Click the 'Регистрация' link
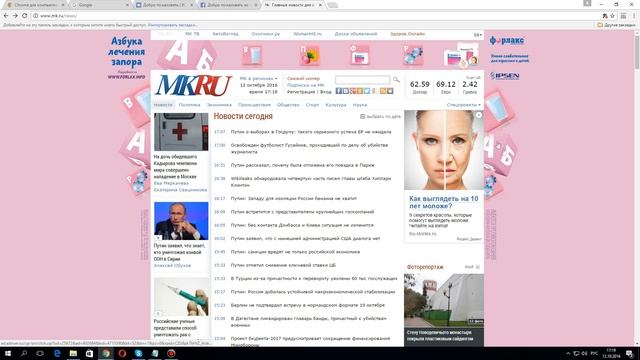The height and width of the screenshot is (360, 640). click(x=301, y=92)
